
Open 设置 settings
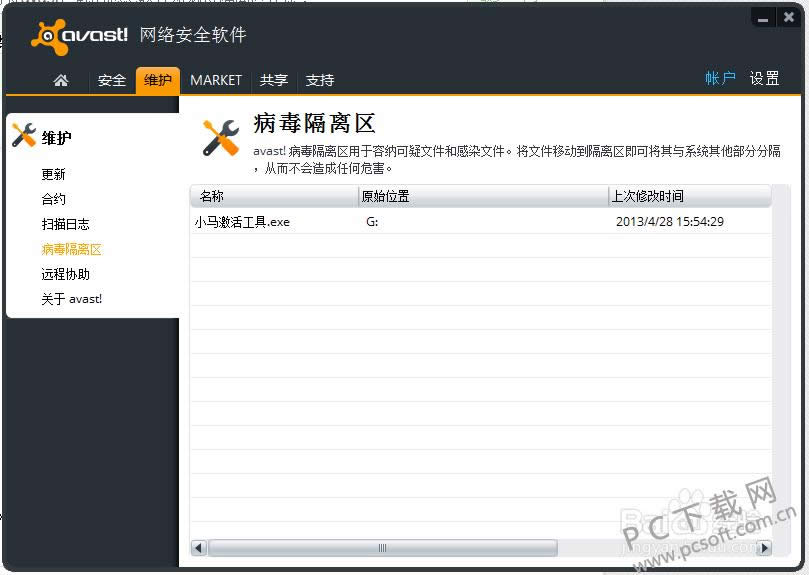tap(764, 78)
